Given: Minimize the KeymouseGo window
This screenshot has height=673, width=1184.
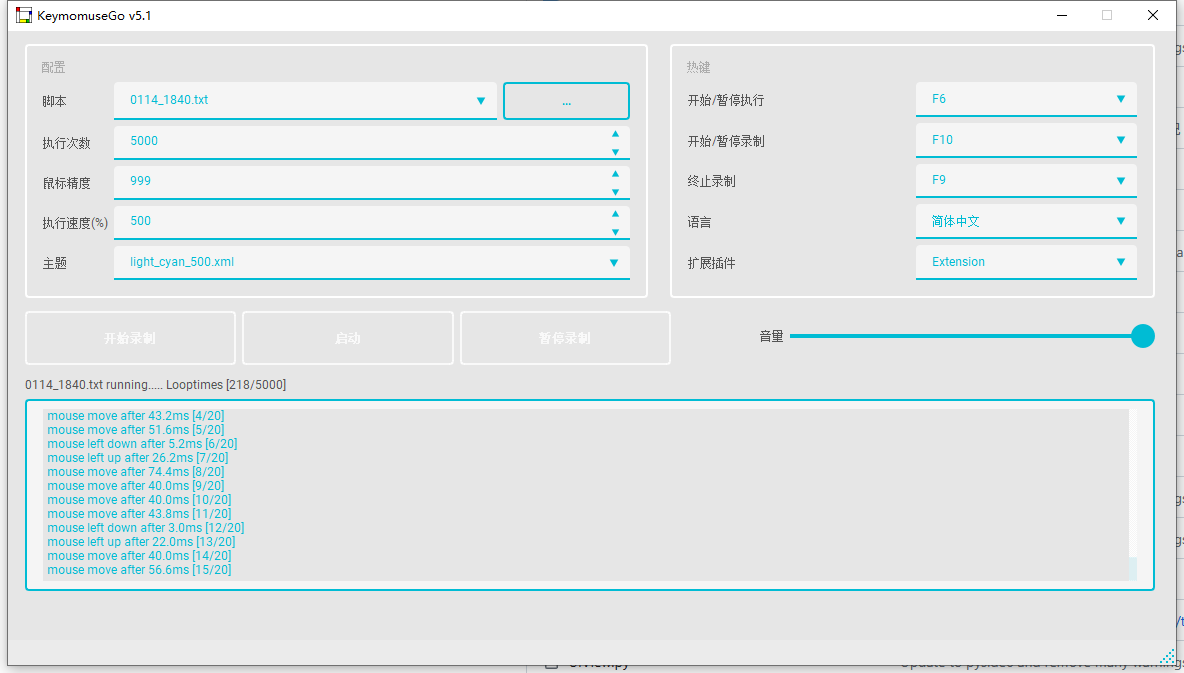Looking at the screenshot, I should 1062,15.
